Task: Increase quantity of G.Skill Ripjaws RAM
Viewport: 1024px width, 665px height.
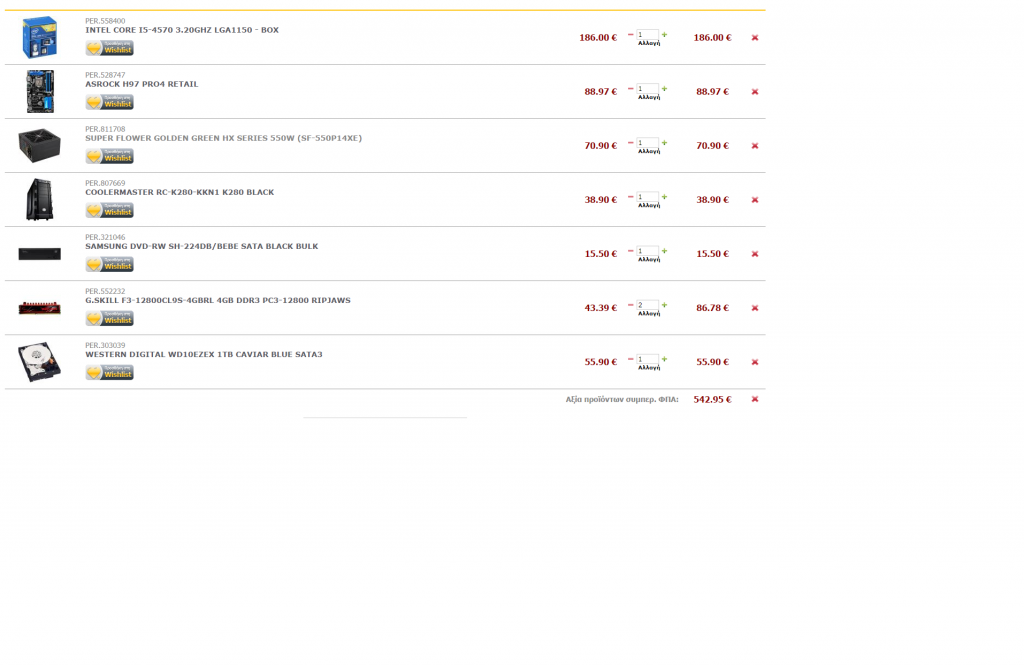Action: click(664, 304)
